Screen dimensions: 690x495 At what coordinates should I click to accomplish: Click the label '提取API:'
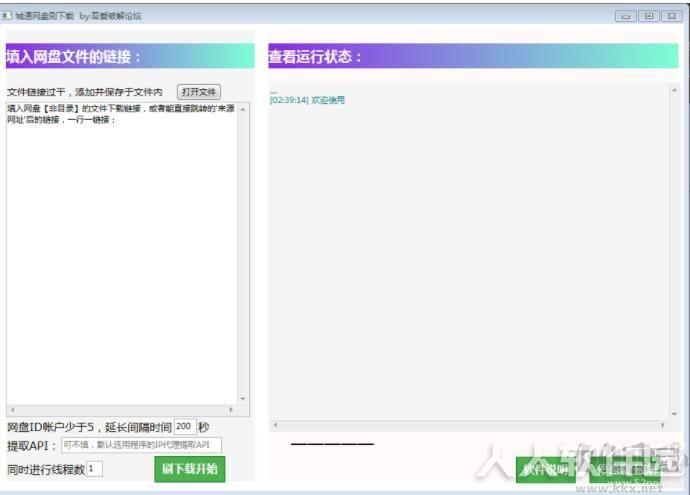(x=32, y=446)
